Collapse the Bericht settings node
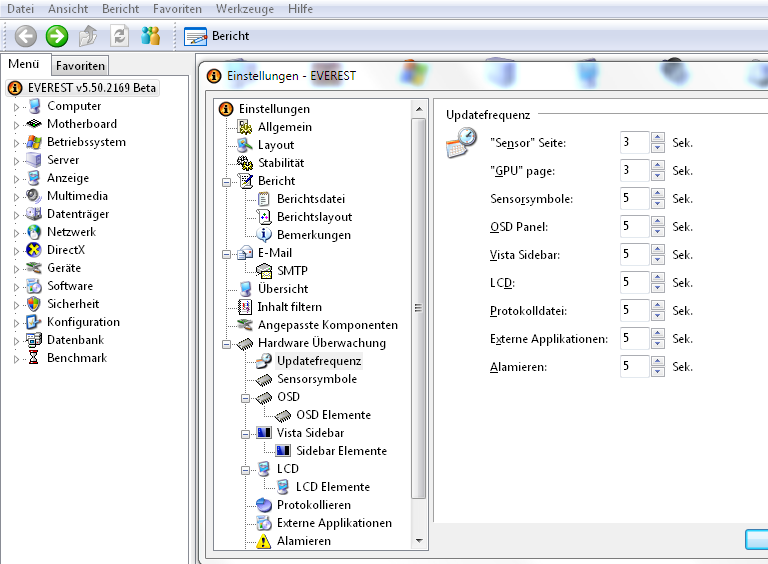 pos(226,182)
